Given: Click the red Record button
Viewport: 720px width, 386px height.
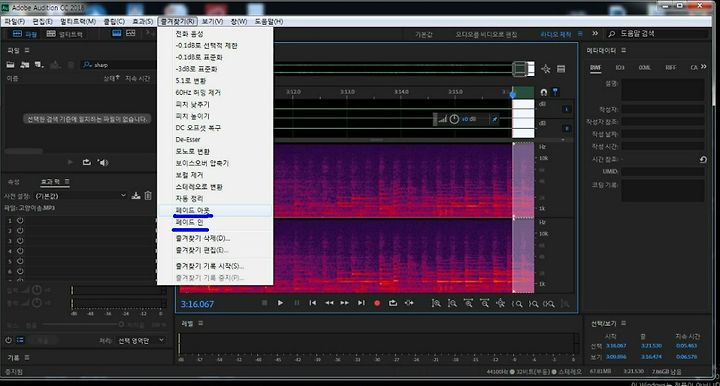Looking at the screenshot, I should pyautogui.click(x=377, y=303).
